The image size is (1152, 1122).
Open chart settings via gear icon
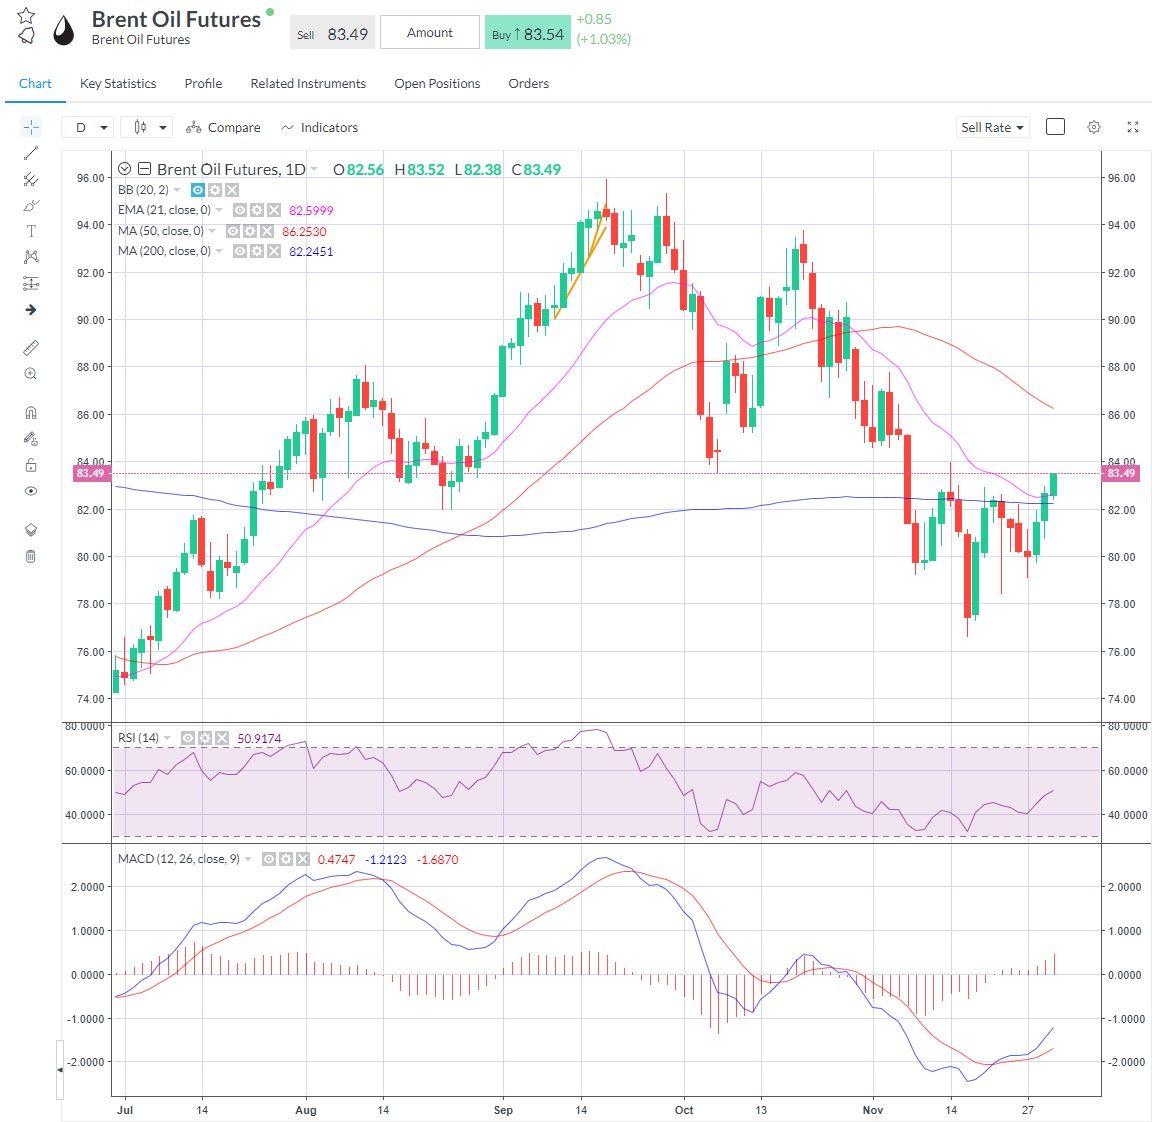1093,127
